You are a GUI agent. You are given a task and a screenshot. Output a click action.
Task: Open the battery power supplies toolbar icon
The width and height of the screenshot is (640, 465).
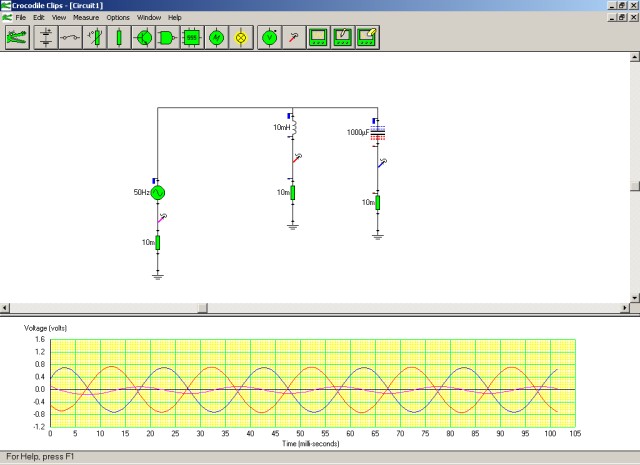point(46,38)
